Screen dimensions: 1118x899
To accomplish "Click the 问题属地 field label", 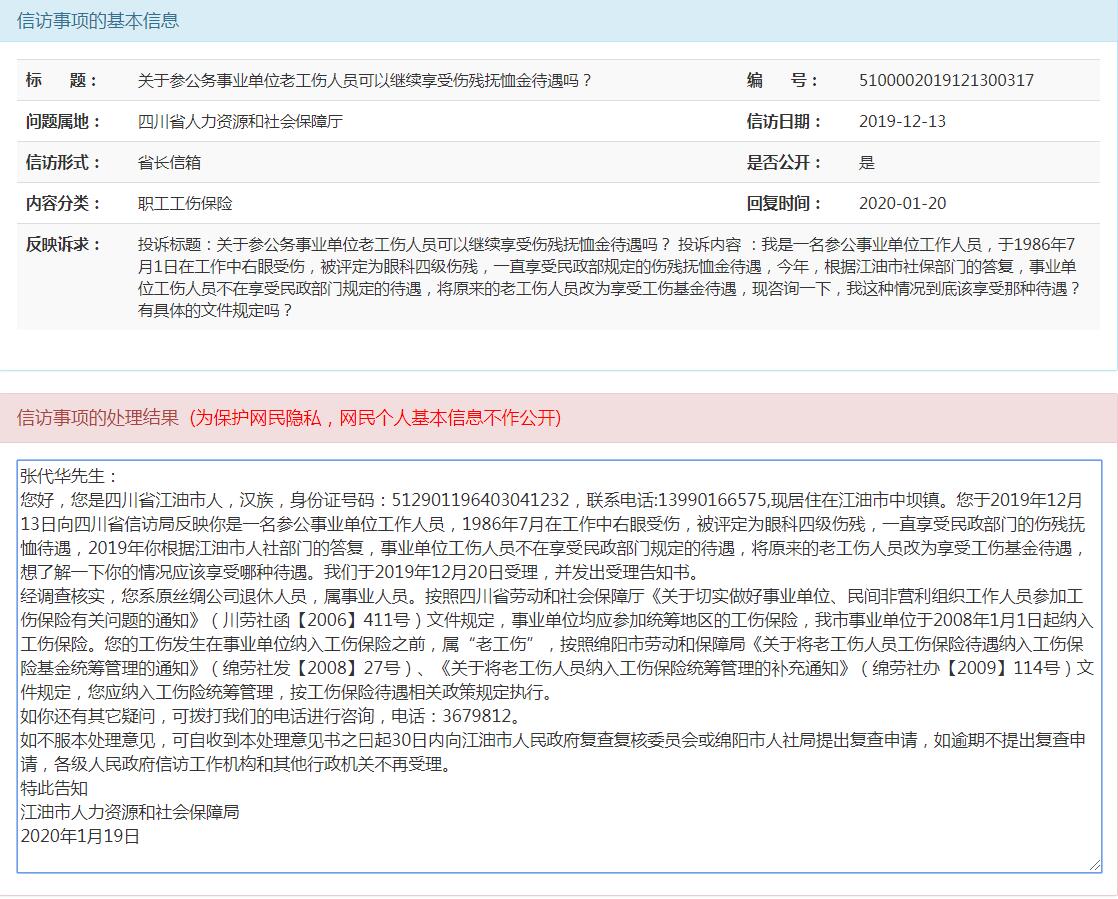I will pyautogui.click(x=63, y=122).
